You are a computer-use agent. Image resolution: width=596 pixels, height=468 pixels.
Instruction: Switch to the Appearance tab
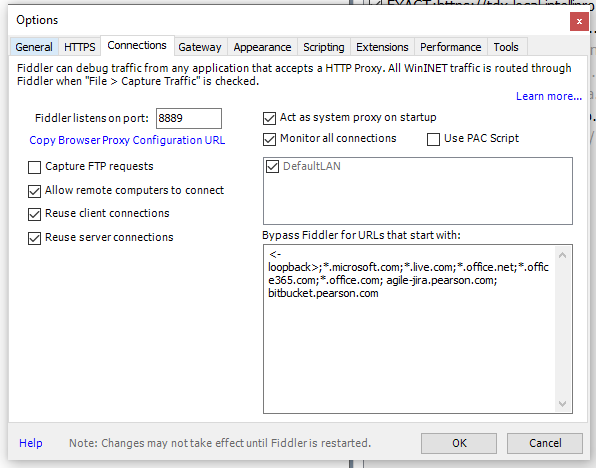[262, 47]
